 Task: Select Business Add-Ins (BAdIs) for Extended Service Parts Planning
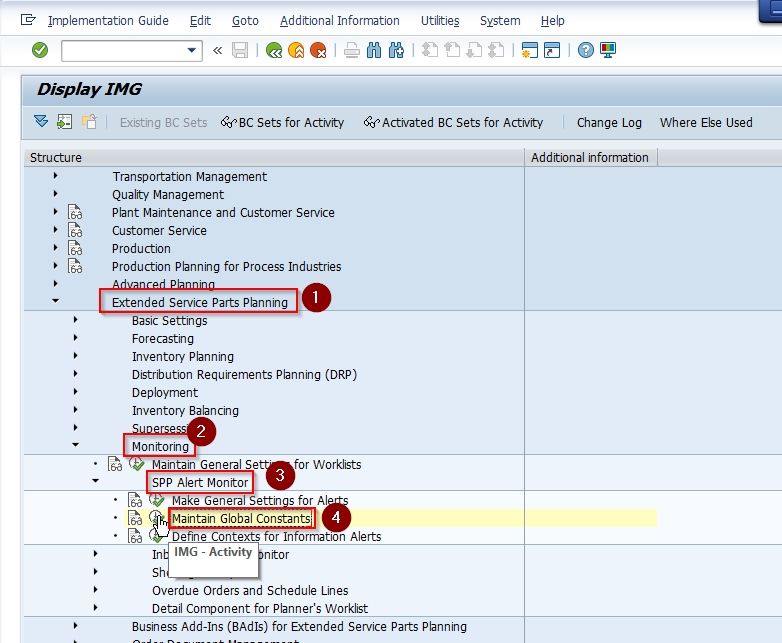coord(299,627)
